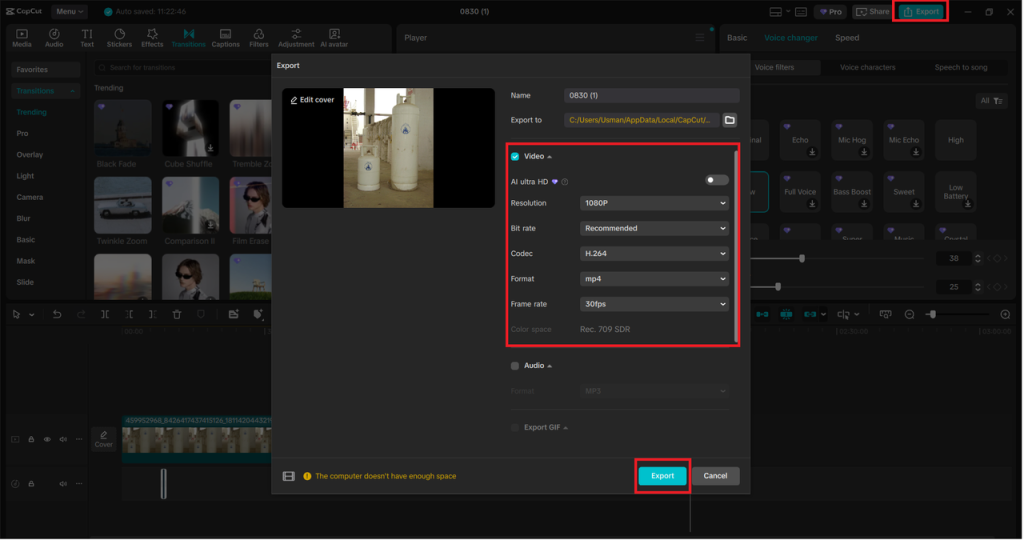Click the redo arrow in timeline toolbar
This screenshot has height=540, width=1024.
81,314
